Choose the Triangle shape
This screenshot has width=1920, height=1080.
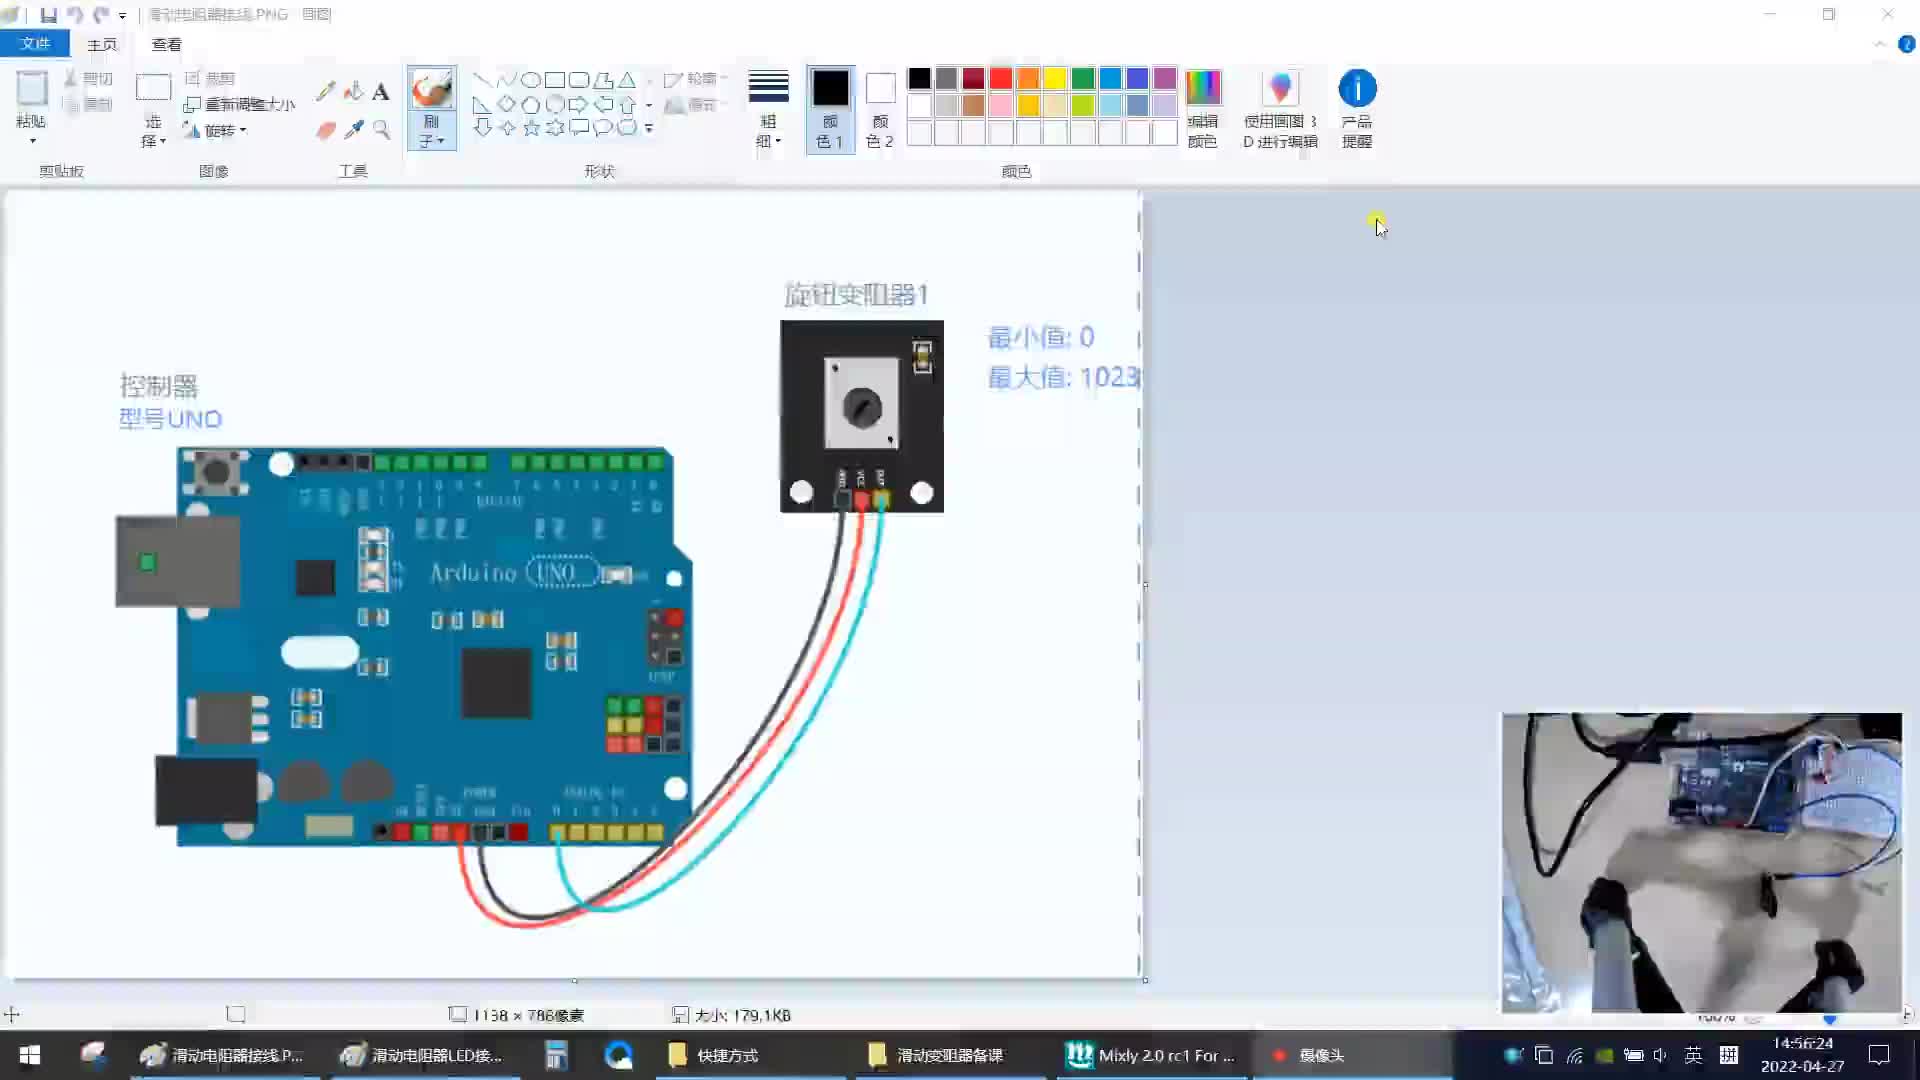627,80
